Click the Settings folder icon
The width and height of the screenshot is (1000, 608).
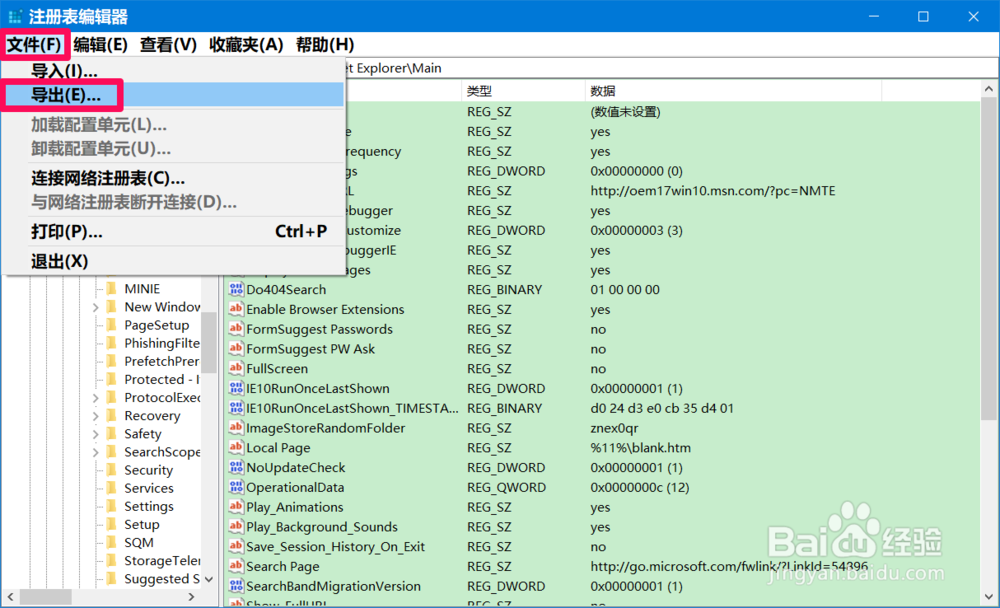tap(111, 506)
